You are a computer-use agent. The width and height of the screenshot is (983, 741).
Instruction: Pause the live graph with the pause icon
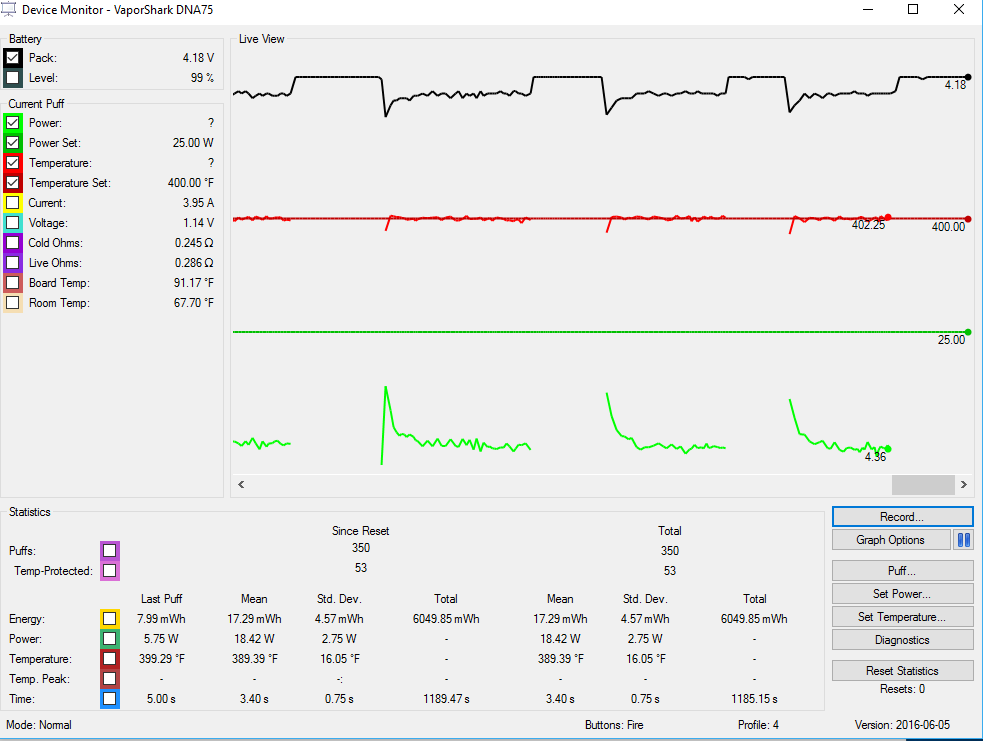click(x=964, y=540)
